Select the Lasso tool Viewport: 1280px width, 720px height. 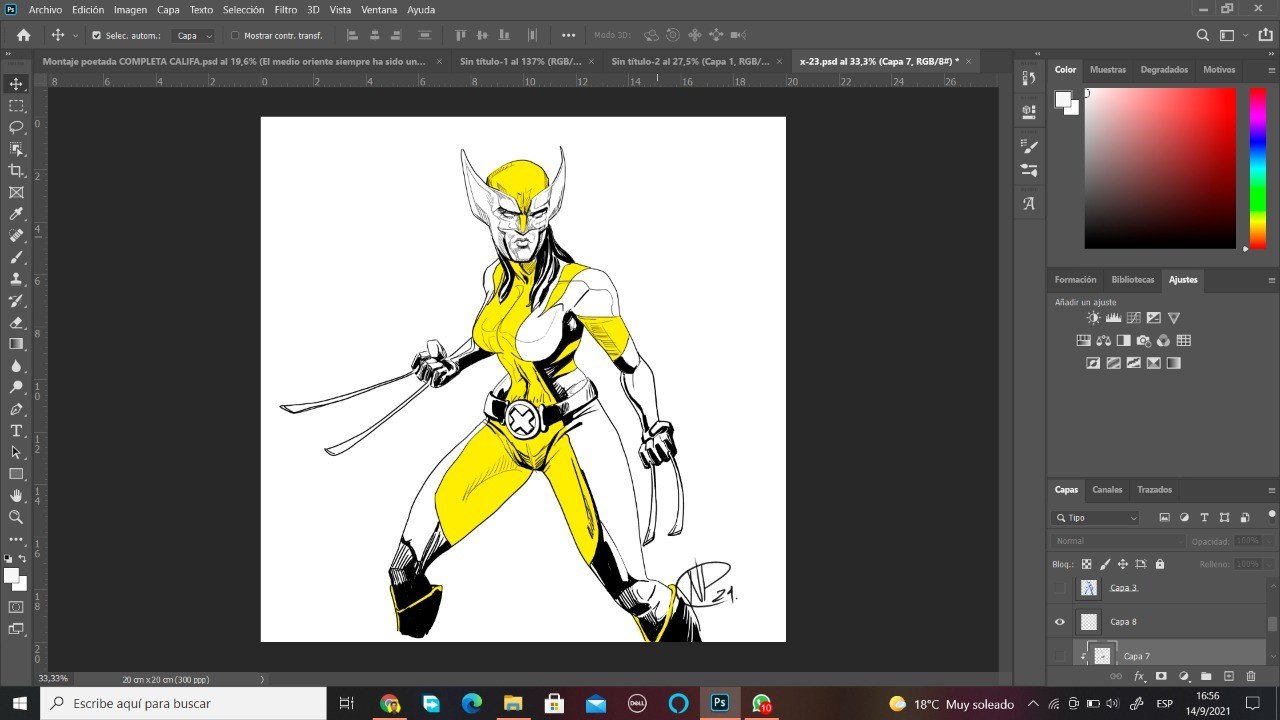coord(16,127)
